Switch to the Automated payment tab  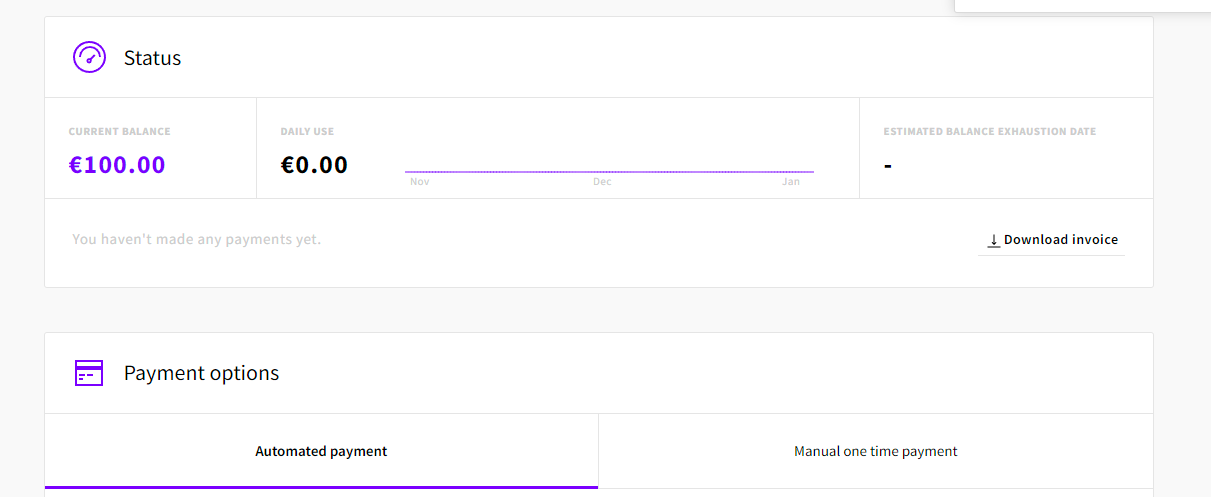[321, 451]
